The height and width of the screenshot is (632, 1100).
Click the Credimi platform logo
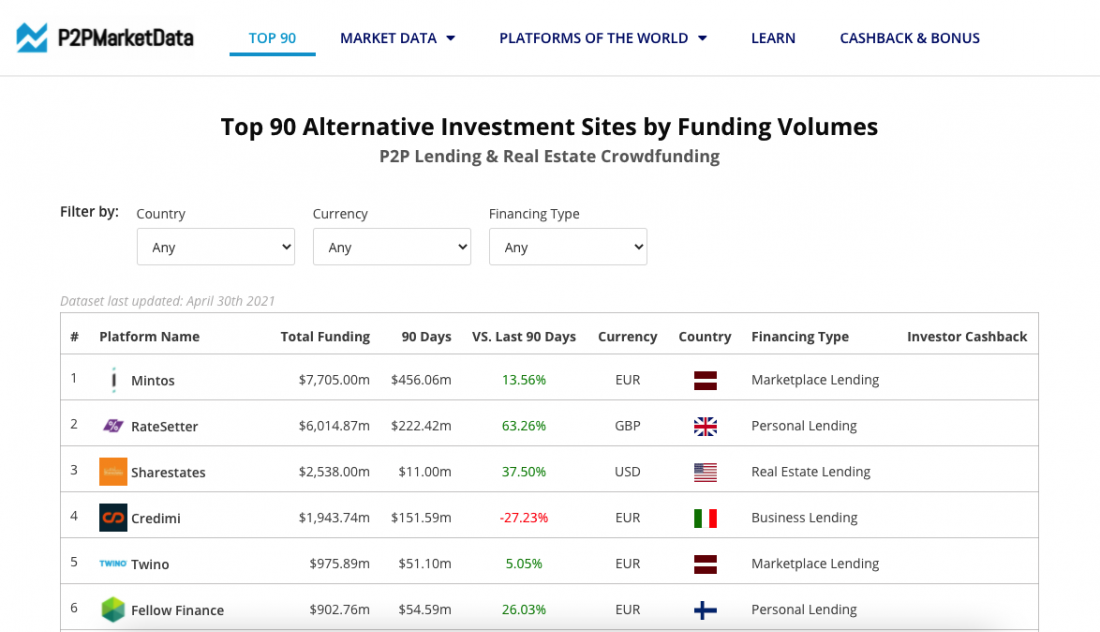coord(113,518)
